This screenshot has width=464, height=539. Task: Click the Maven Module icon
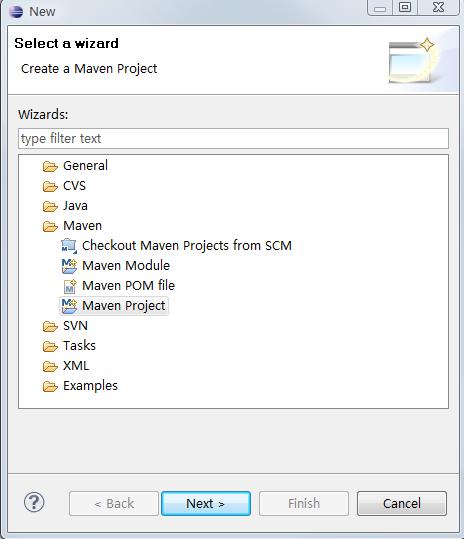point(69,266)
